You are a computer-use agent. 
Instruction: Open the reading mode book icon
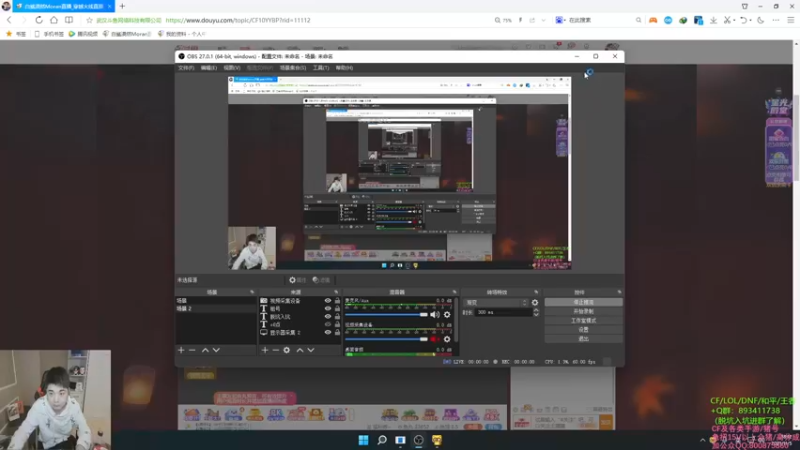tap(69, 20)
